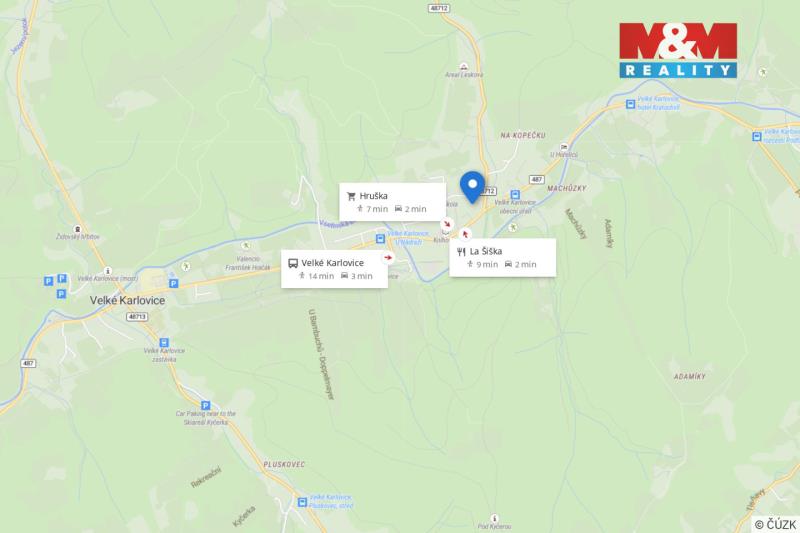
Task: Click the Velké Karlovice town label
Action: 128,300
